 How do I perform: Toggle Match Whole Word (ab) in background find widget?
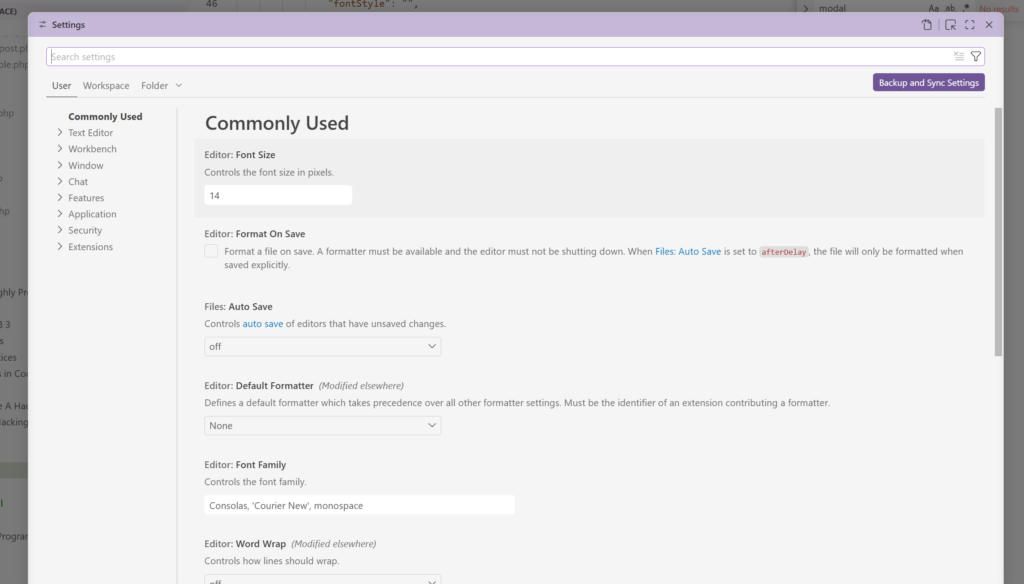pos(950,8)
